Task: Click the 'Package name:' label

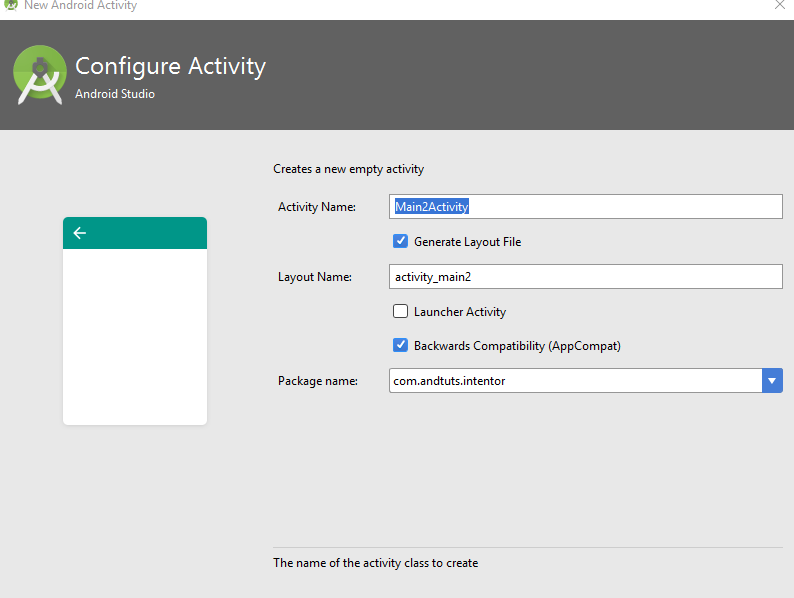Action: pos(318,381)
